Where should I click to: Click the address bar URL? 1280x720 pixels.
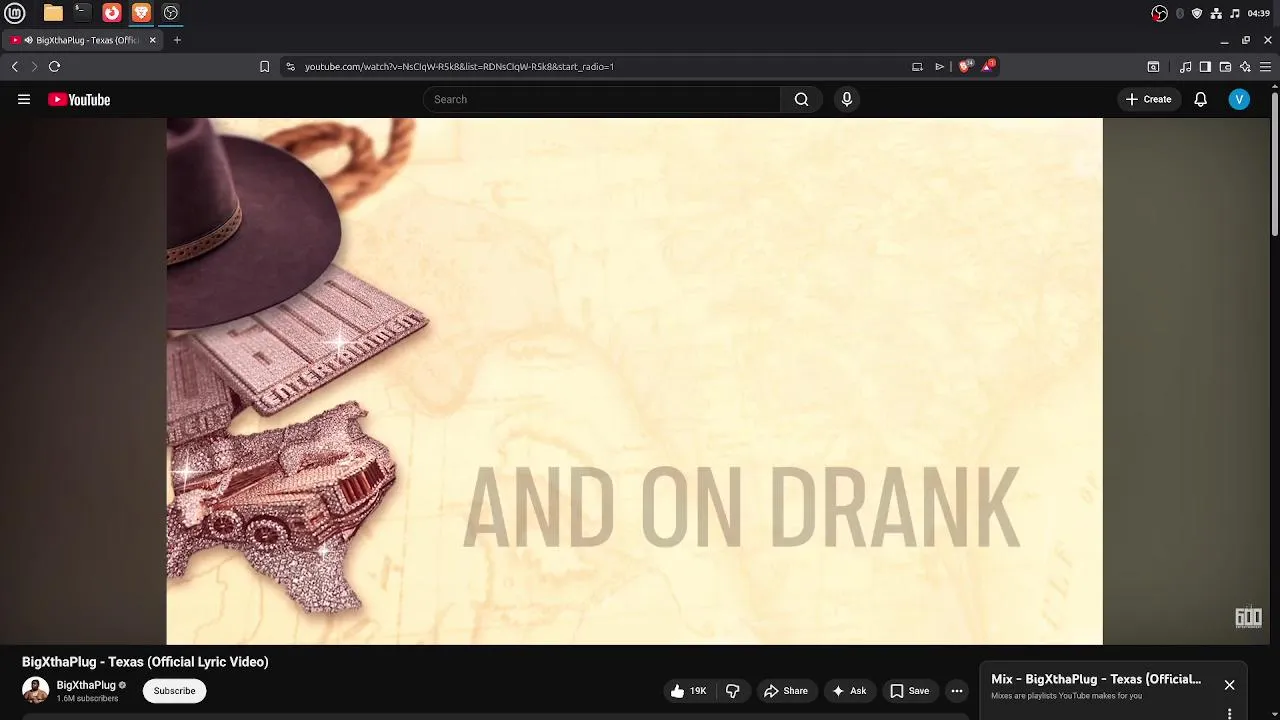tap(459, 66)
